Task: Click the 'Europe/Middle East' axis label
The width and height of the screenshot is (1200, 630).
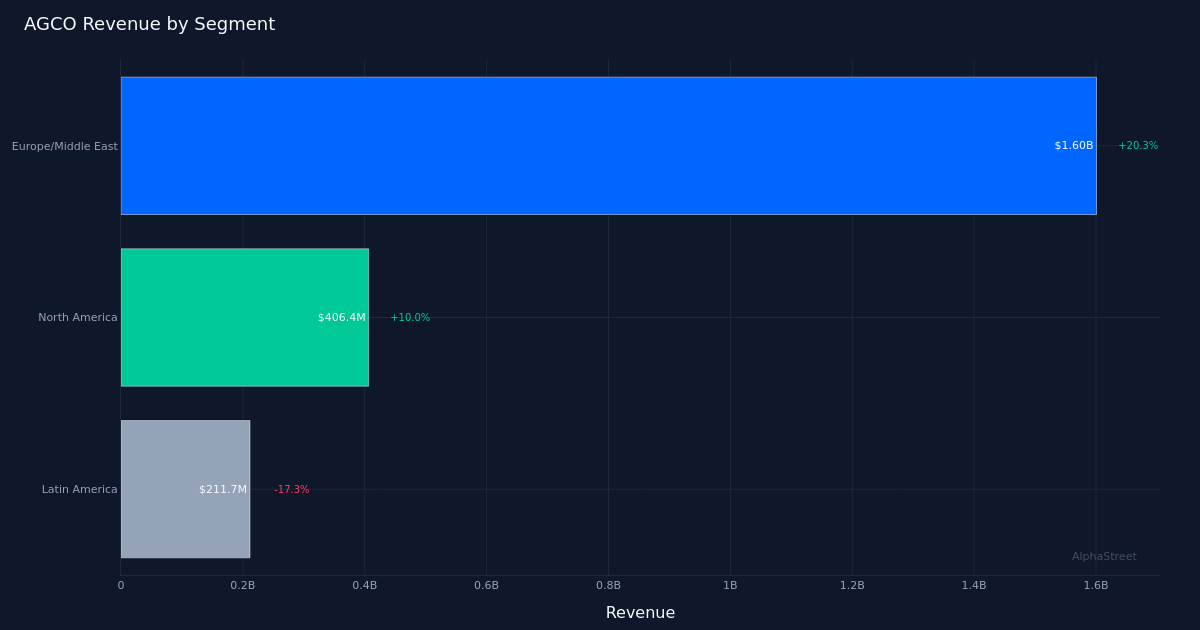Action: click(x=65, y=146)
